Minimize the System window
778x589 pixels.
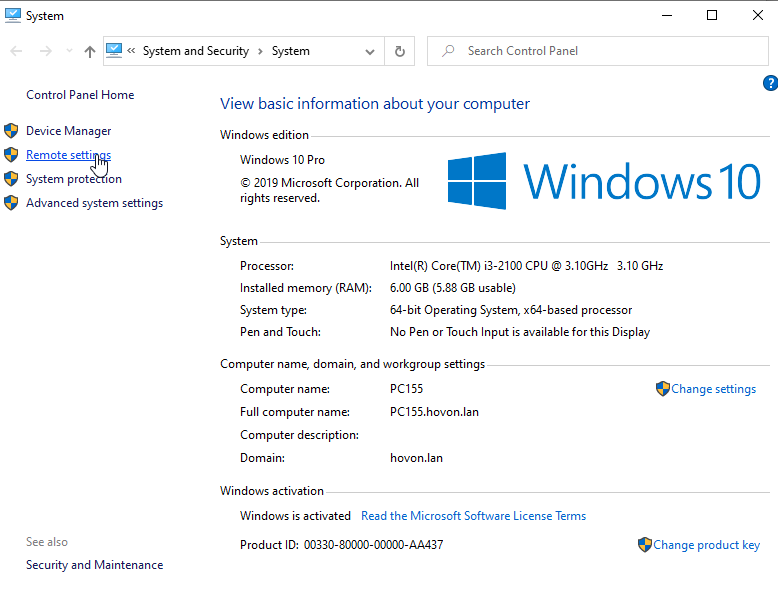pos(667,15)
